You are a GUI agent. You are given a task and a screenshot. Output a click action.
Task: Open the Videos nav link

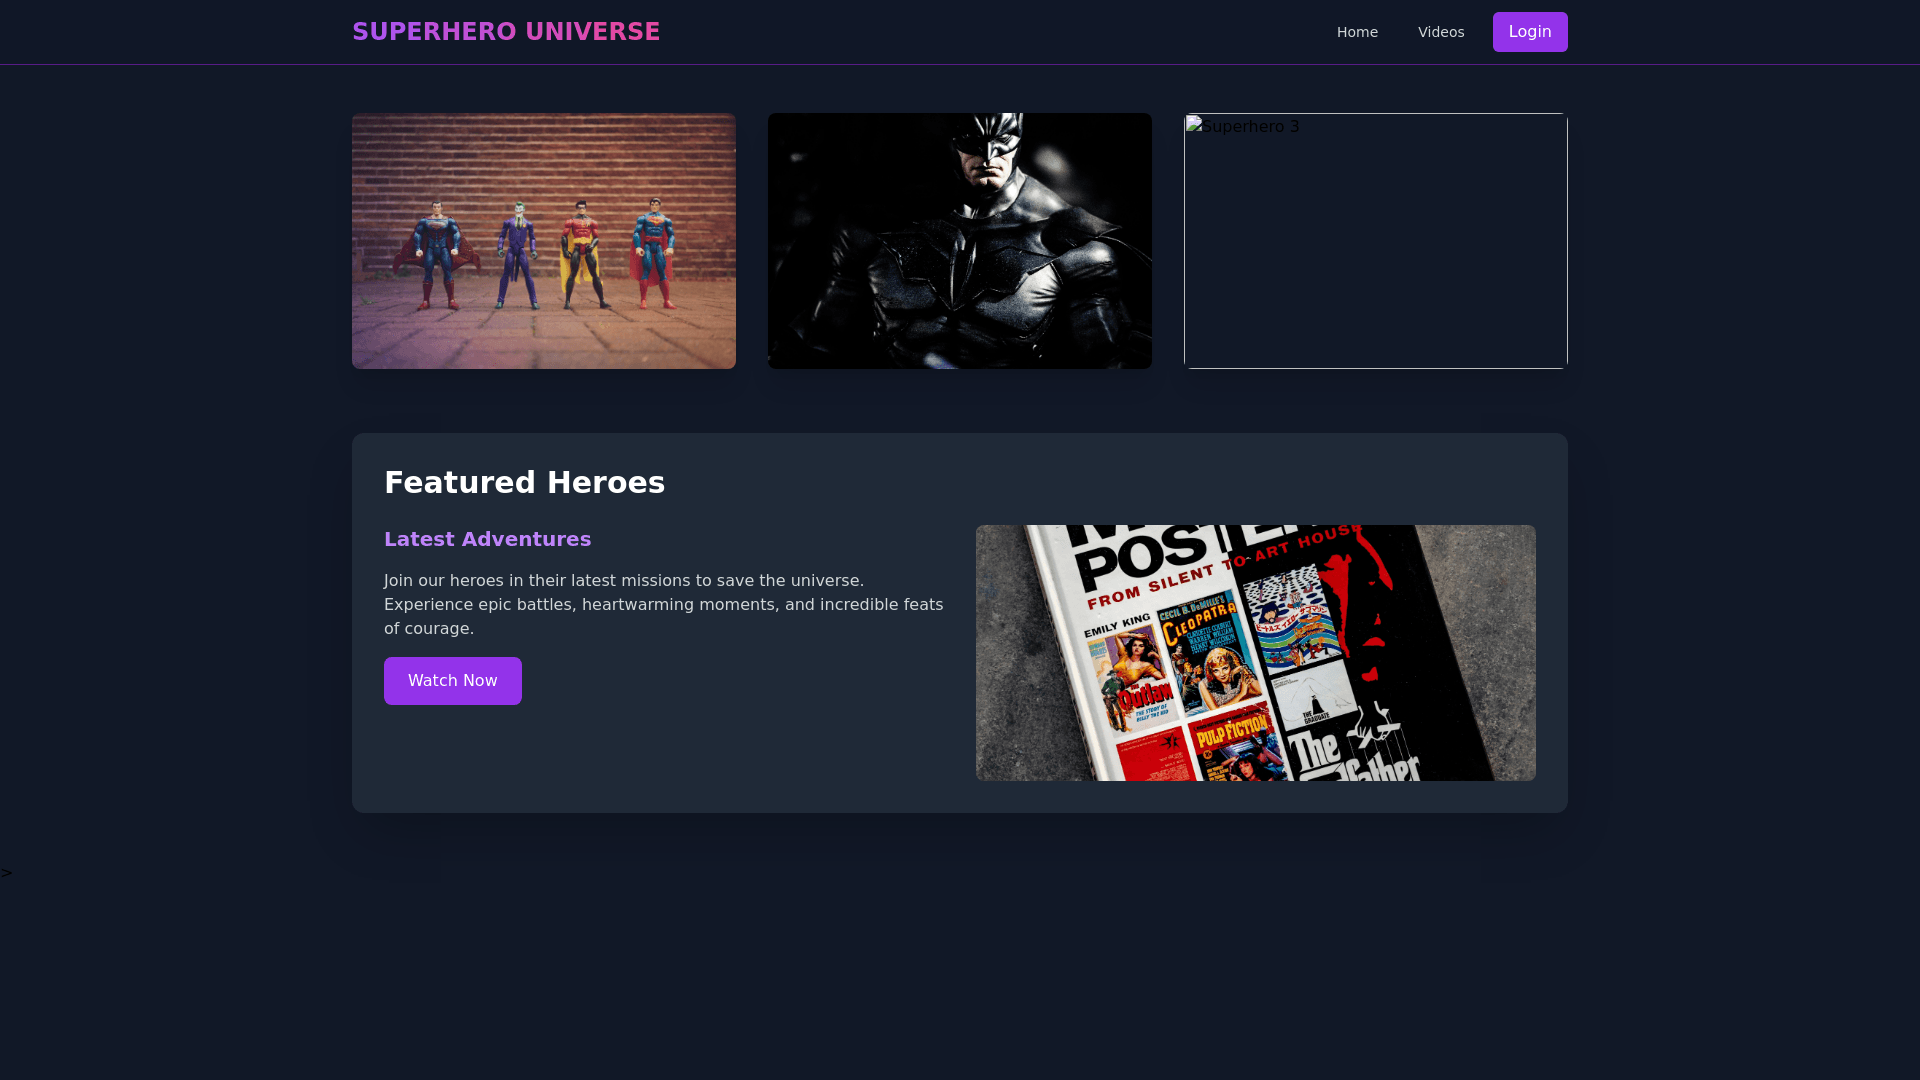pos(1440,32)
